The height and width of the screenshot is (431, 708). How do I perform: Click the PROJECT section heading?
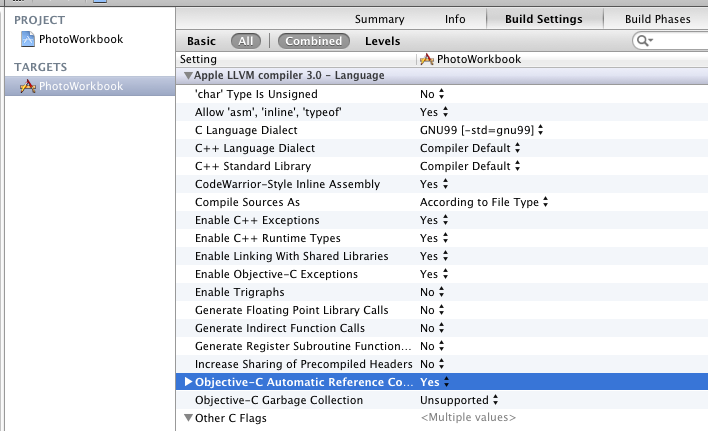39,20
